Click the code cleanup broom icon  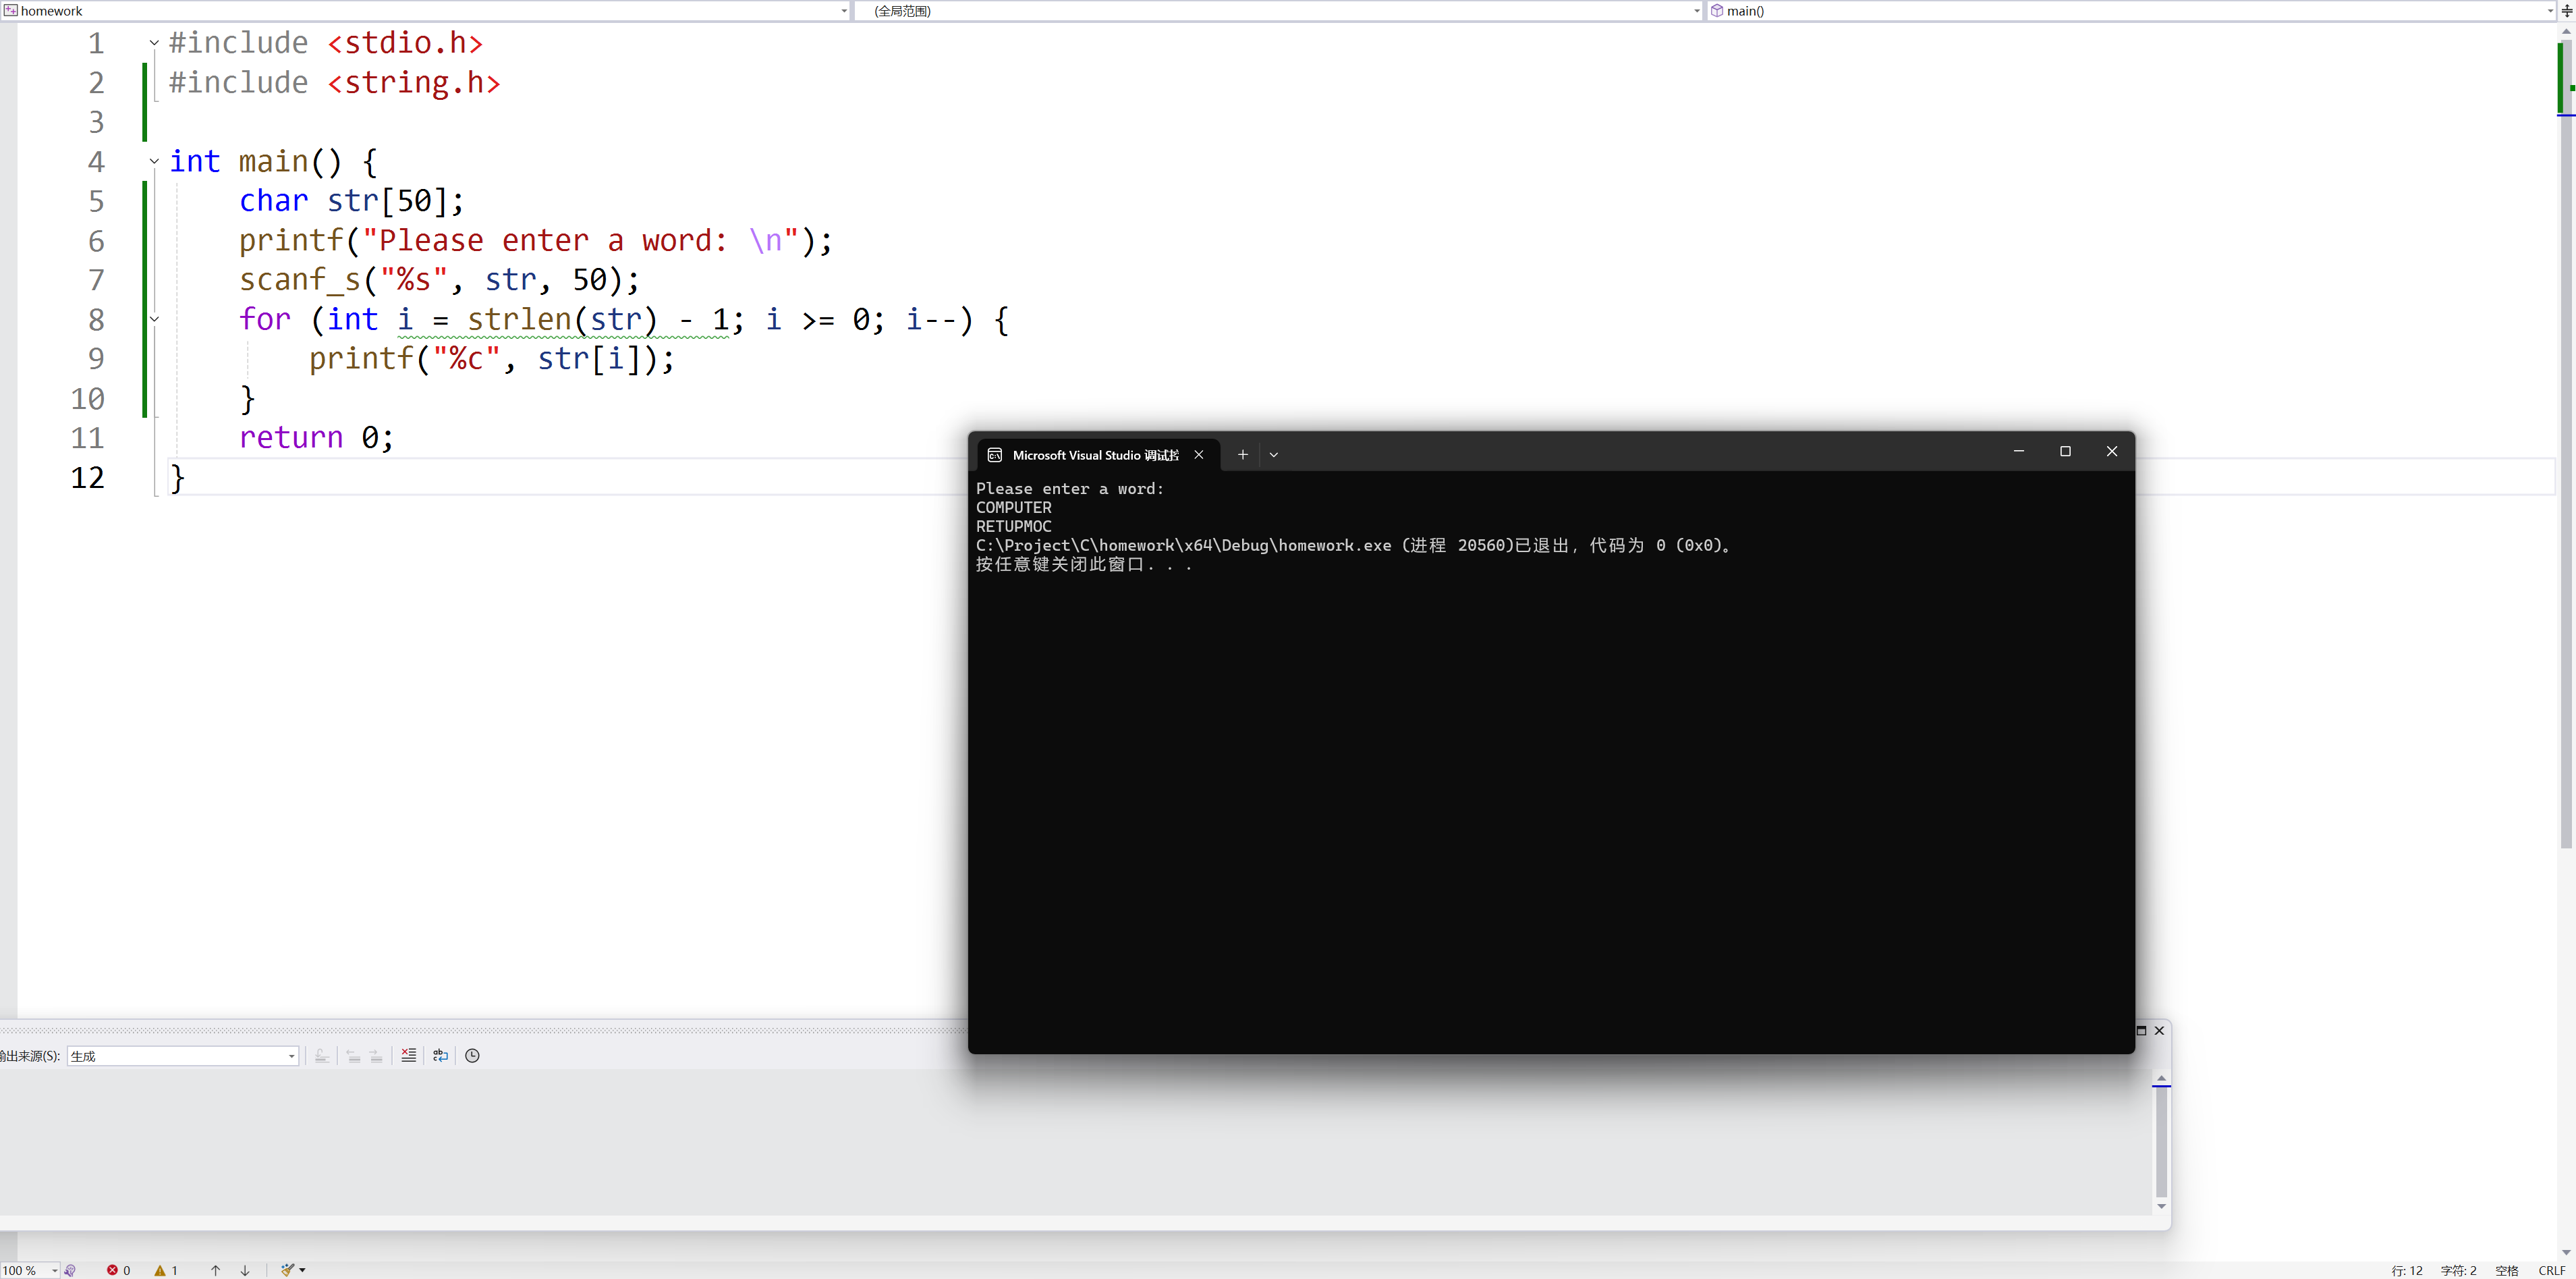pos(287,1270)
